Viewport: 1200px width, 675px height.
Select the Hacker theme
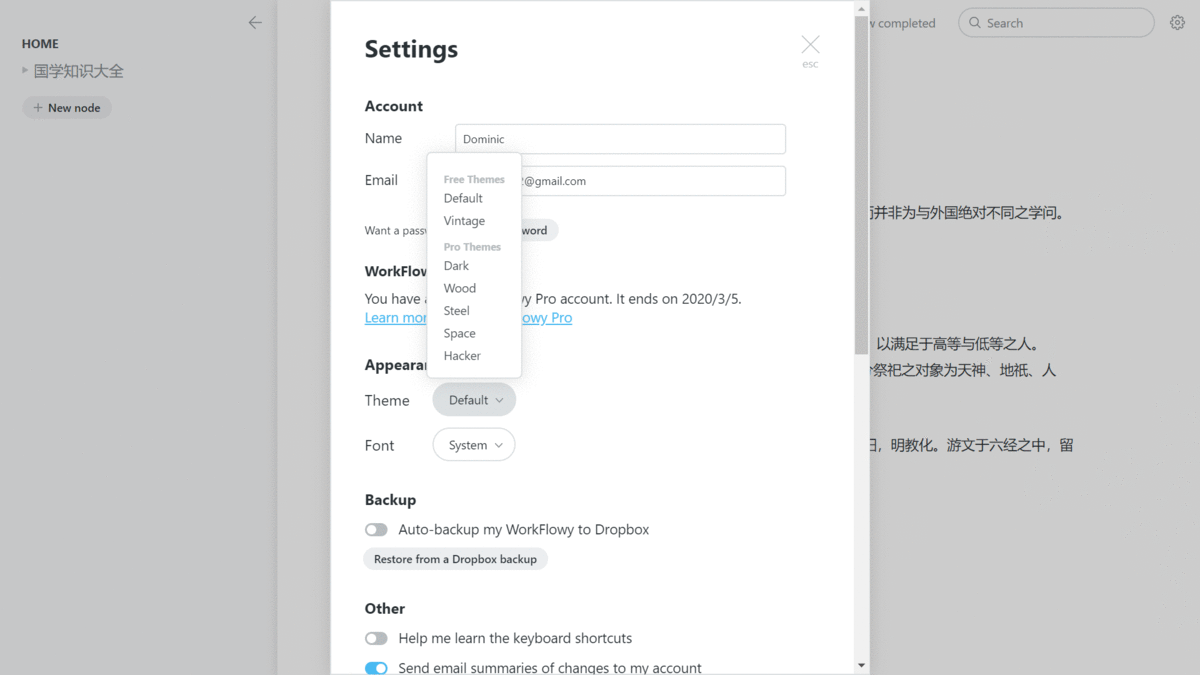(461, 355)
